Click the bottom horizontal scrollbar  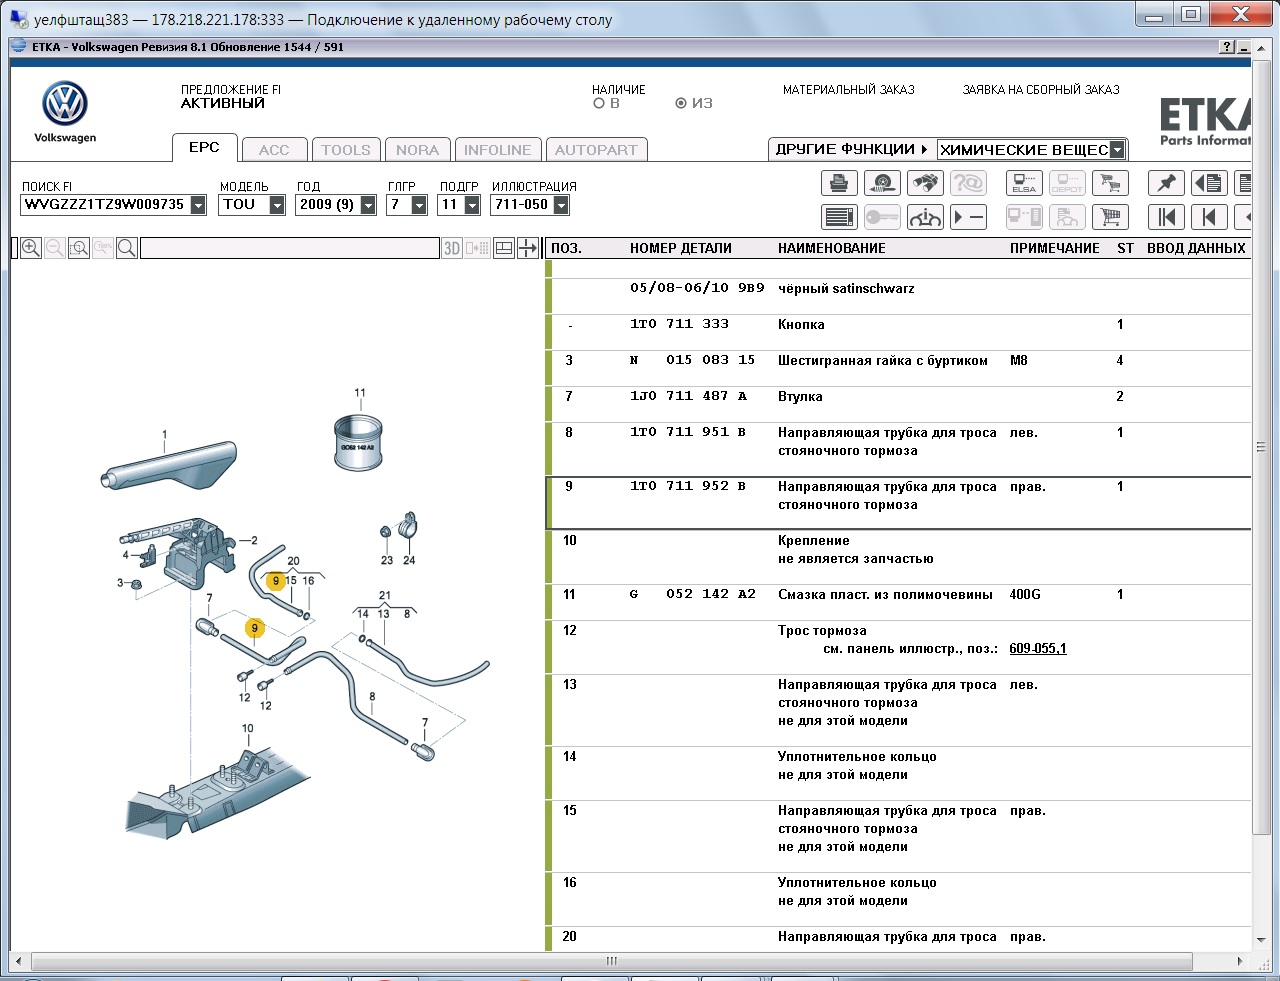coord(612,961)
